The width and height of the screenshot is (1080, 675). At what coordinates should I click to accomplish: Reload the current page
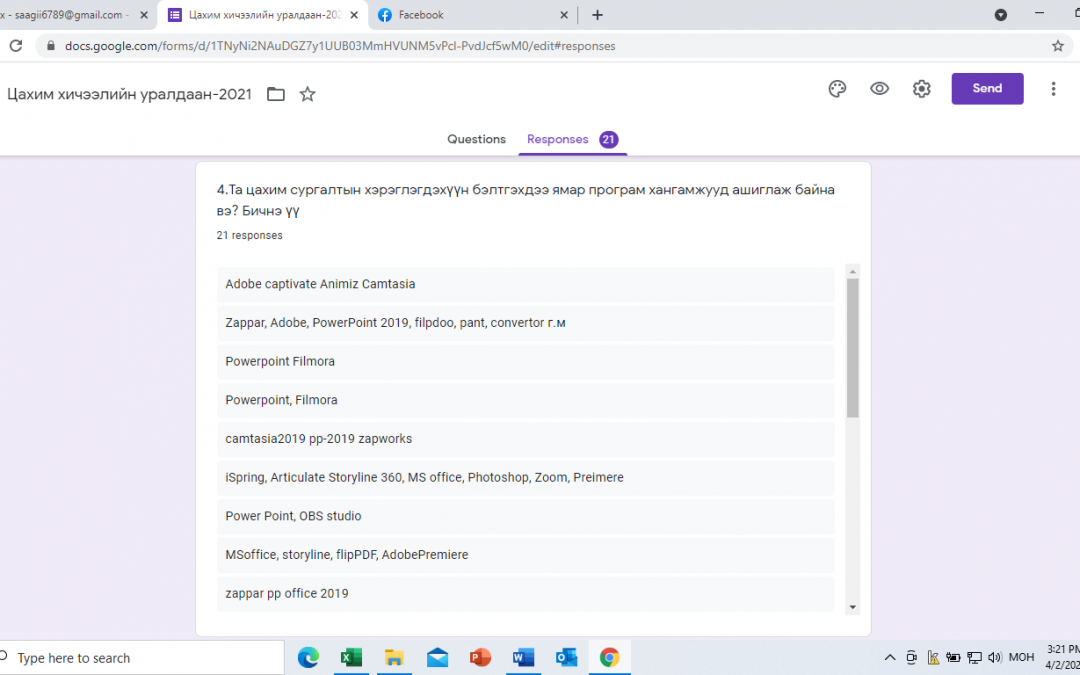(16, 46)
